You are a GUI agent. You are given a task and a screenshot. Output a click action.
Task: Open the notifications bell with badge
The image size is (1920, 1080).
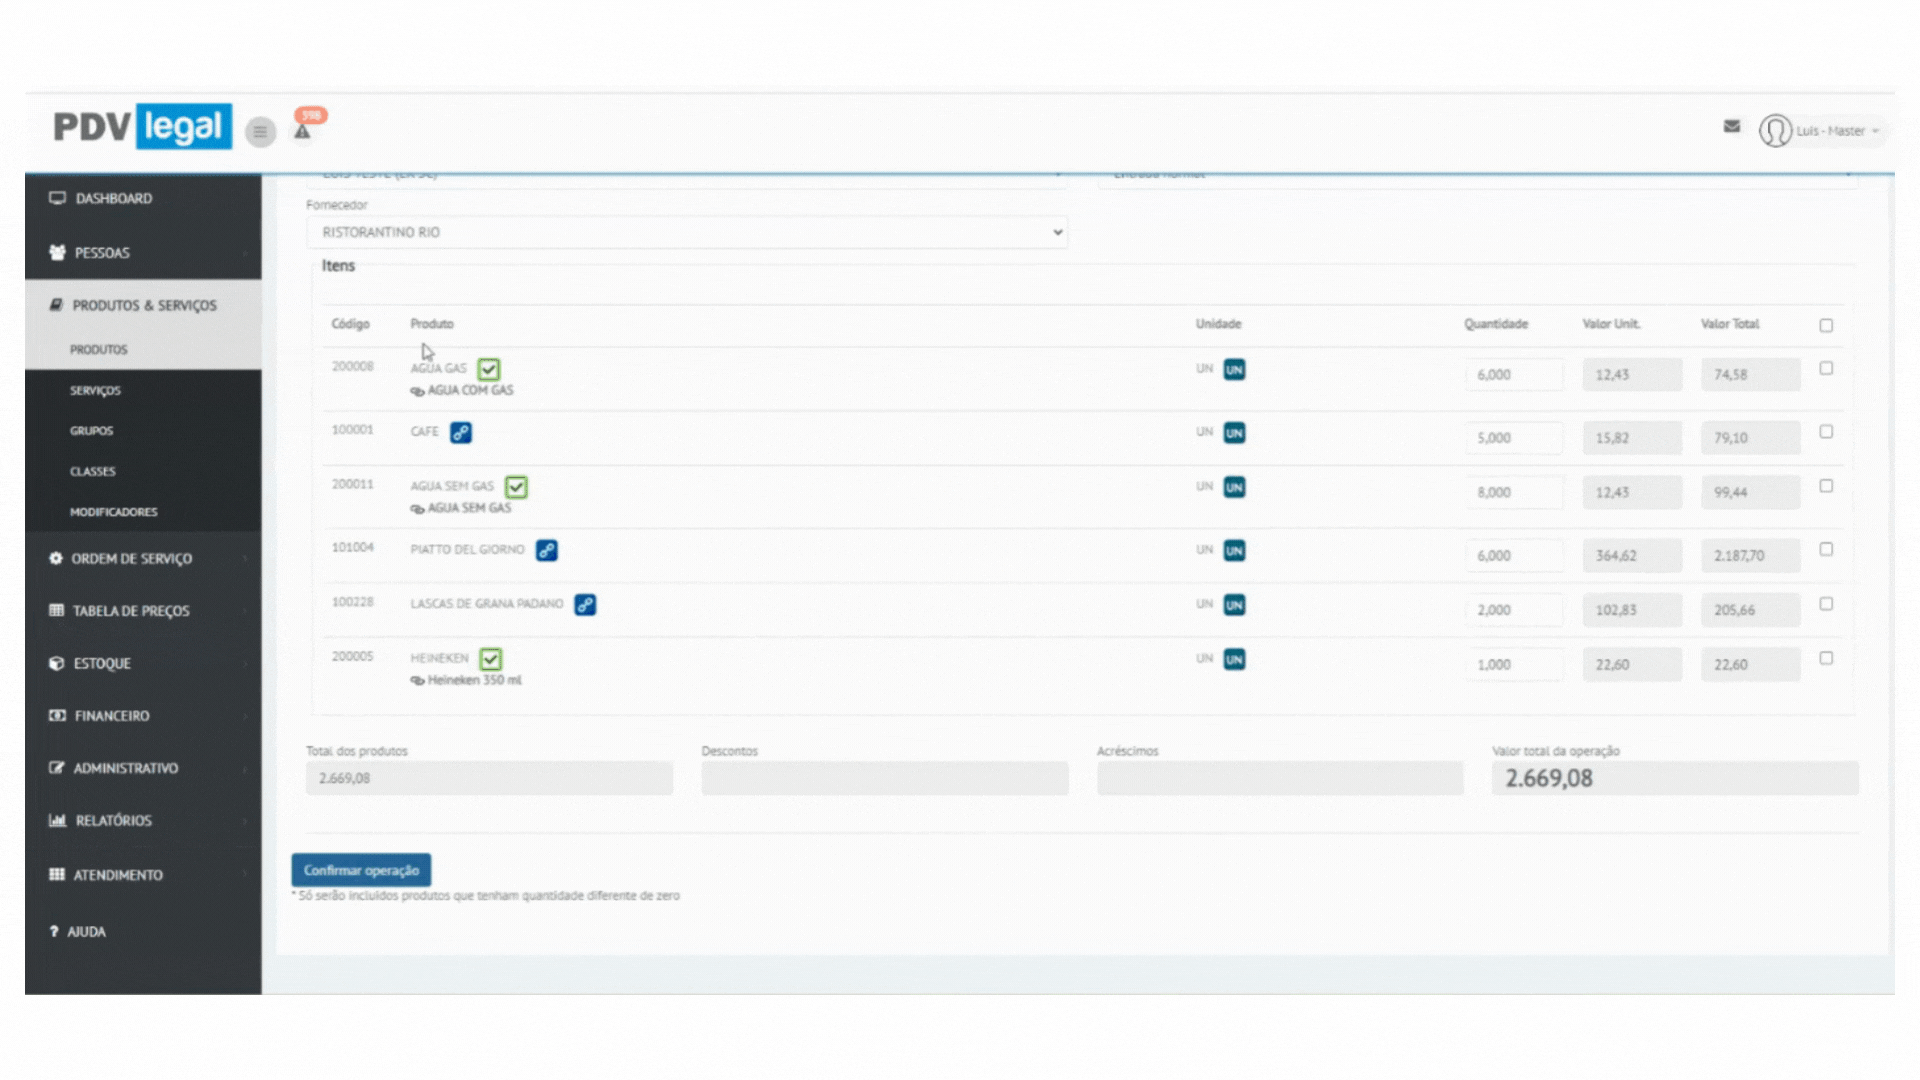pyautogui.click(x=303, y=130)
